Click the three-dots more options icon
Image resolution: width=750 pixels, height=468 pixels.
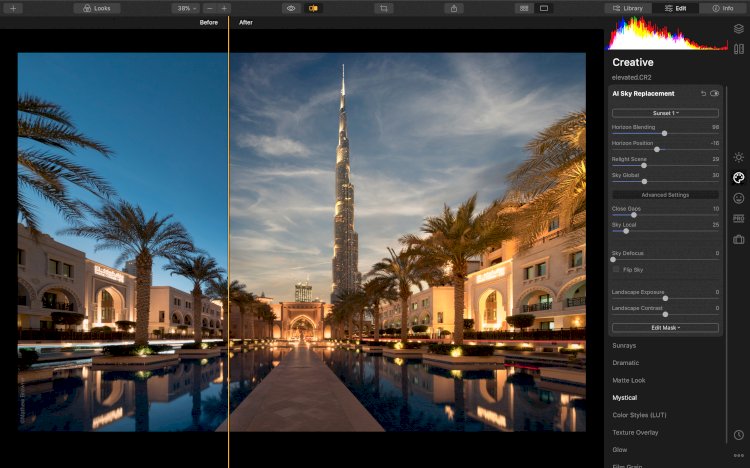739,456
